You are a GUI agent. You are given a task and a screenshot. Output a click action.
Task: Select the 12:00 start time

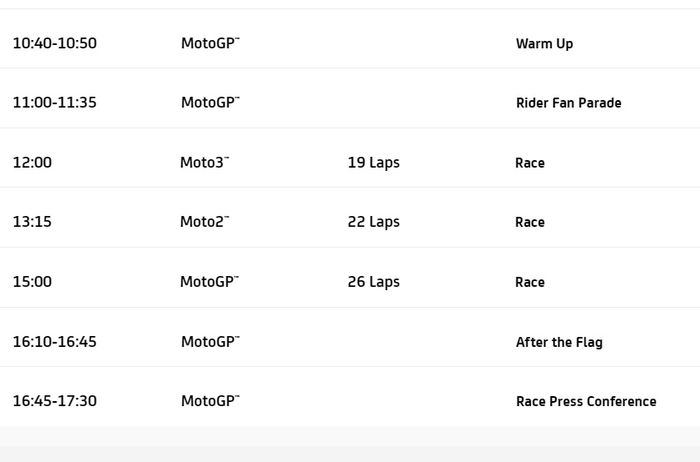pyautogui.click(x=32, y=162)
